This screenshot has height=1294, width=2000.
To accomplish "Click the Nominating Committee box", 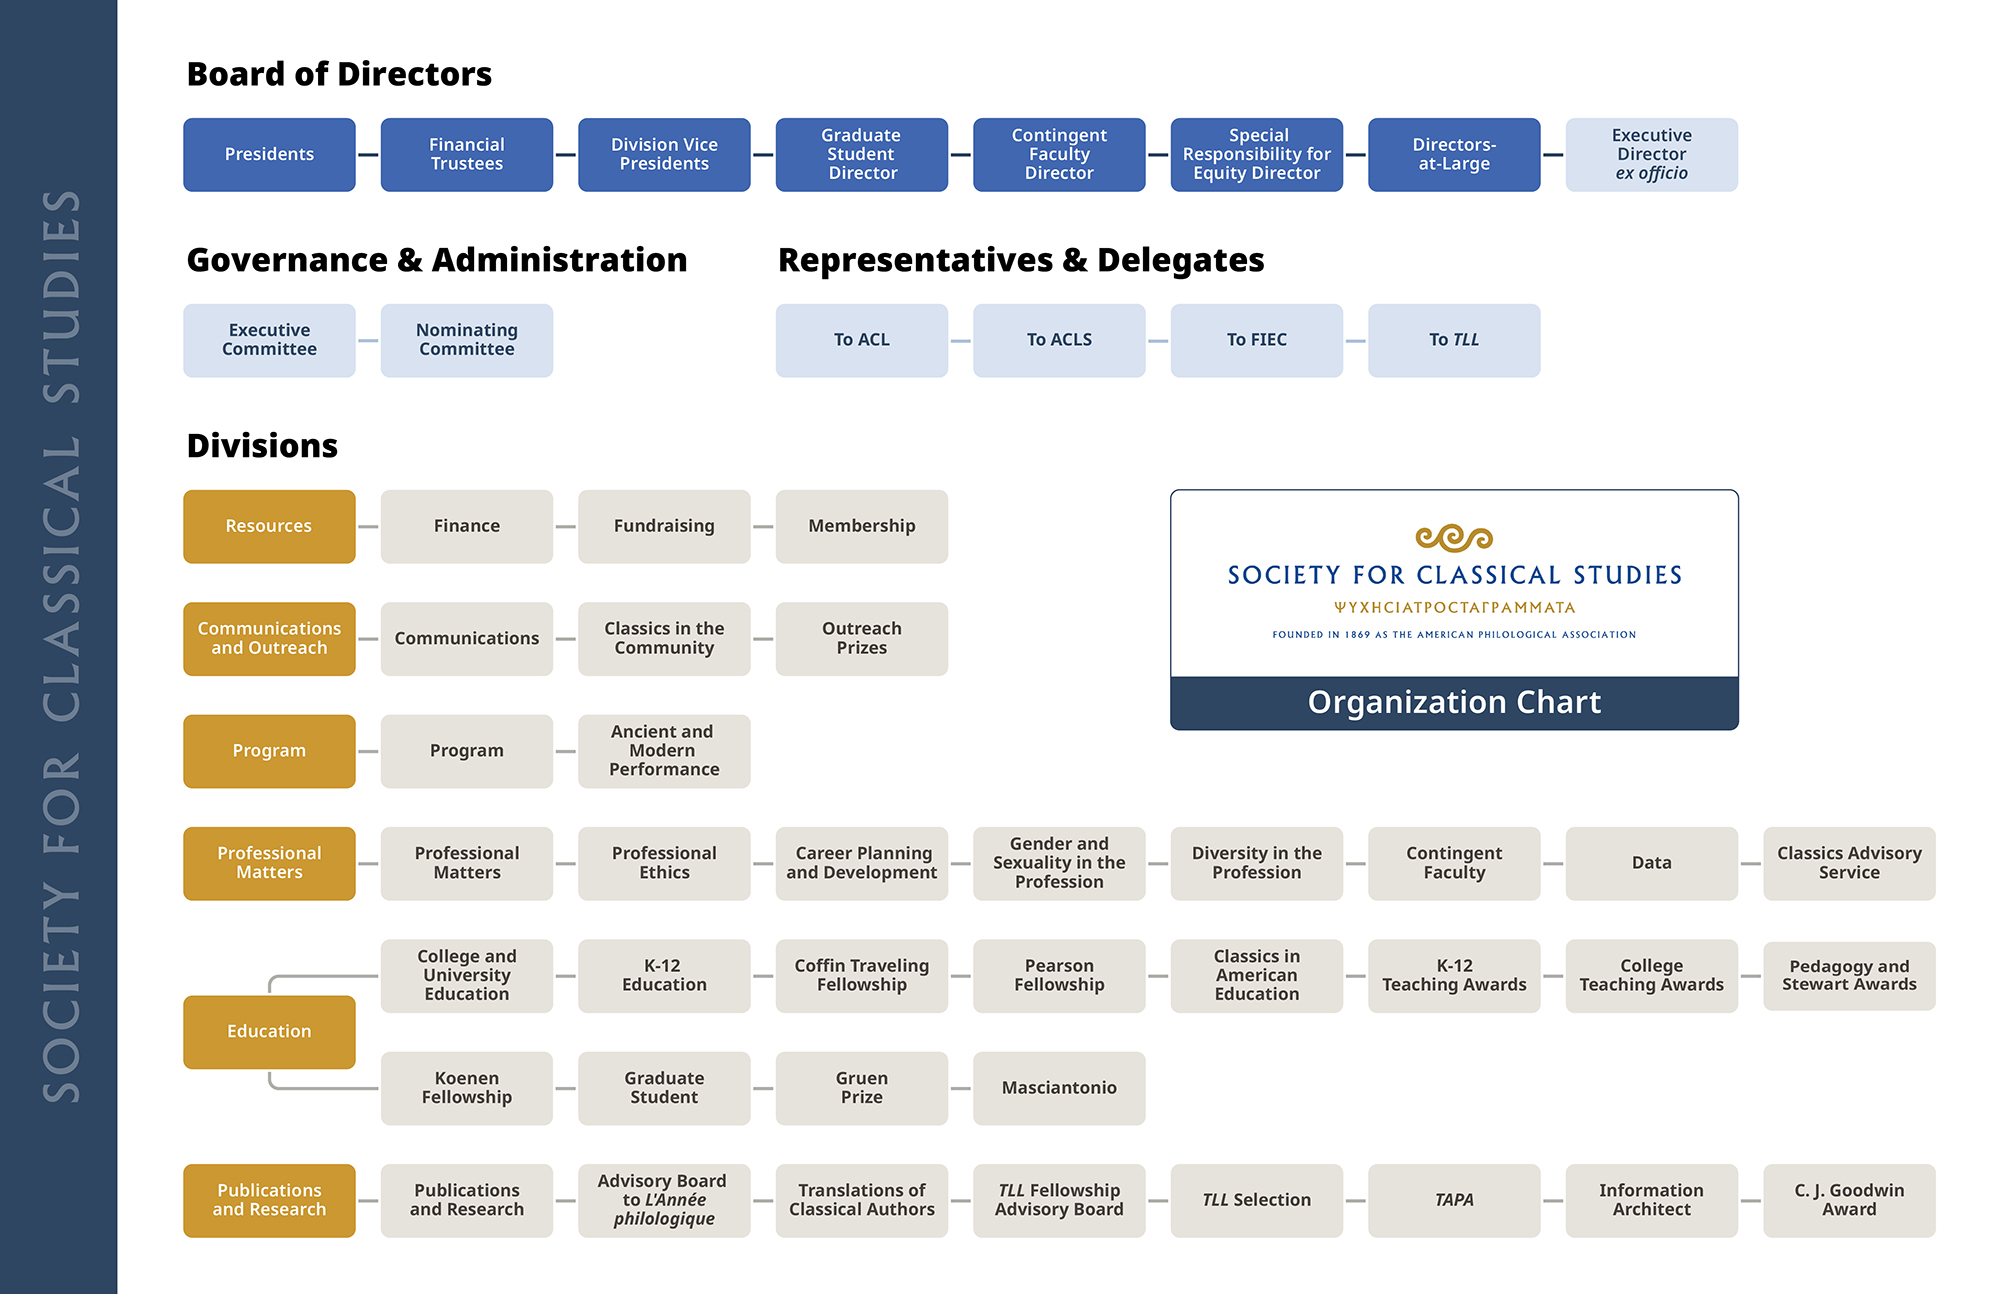I will coord(466,340).
